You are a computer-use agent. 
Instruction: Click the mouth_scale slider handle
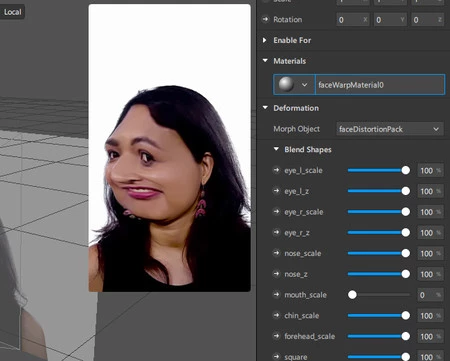352,295
